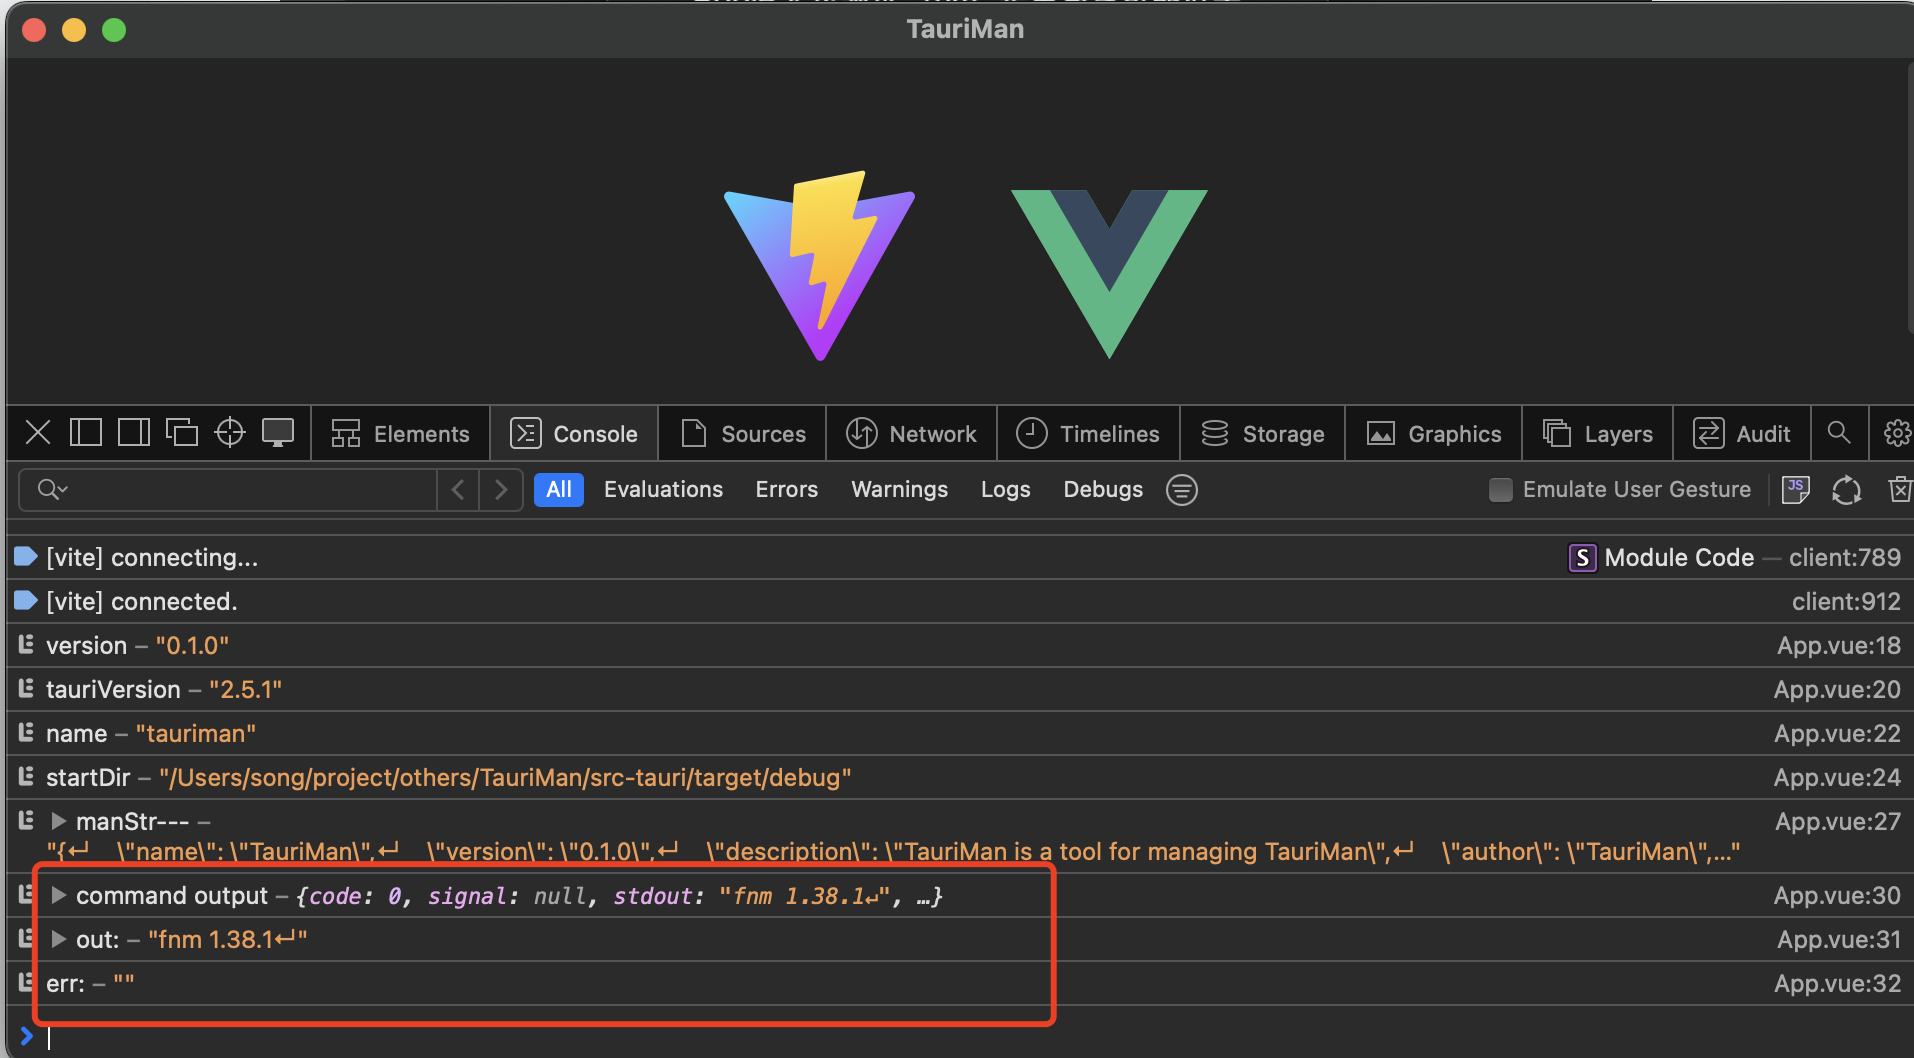Select the startDir path log row
Image resolution: width=1914 pixels, height=1058 pixels.
click(x=960, y=777)
